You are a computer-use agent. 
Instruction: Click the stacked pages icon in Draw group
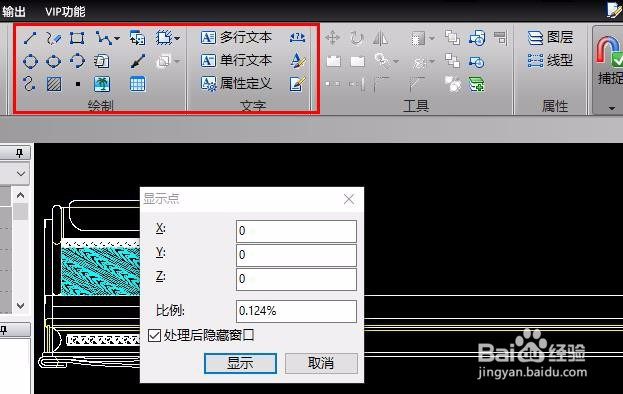click(x=102, y=61)
